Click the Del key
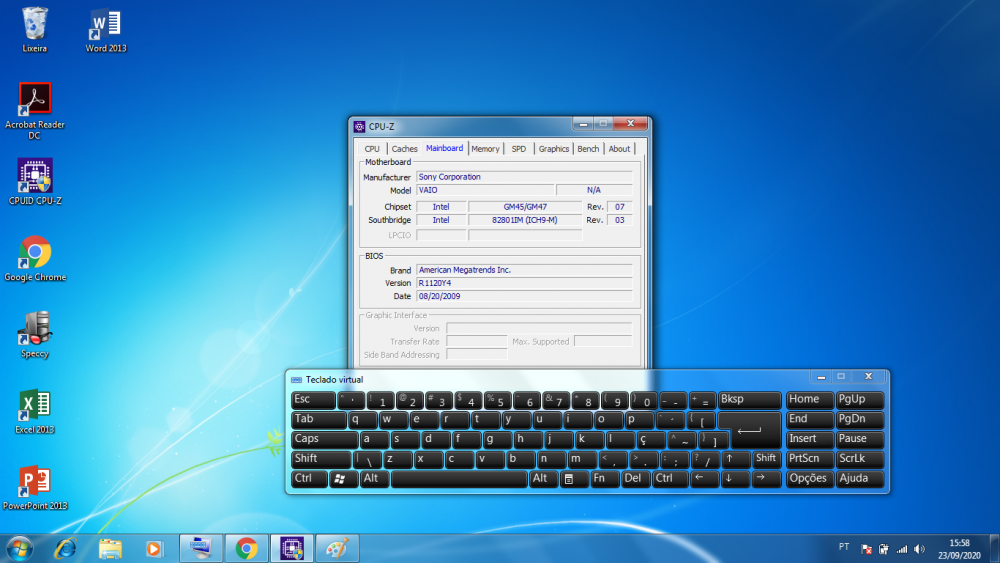Viewport: 1000px width, 563px height. (x=635, y=479)
